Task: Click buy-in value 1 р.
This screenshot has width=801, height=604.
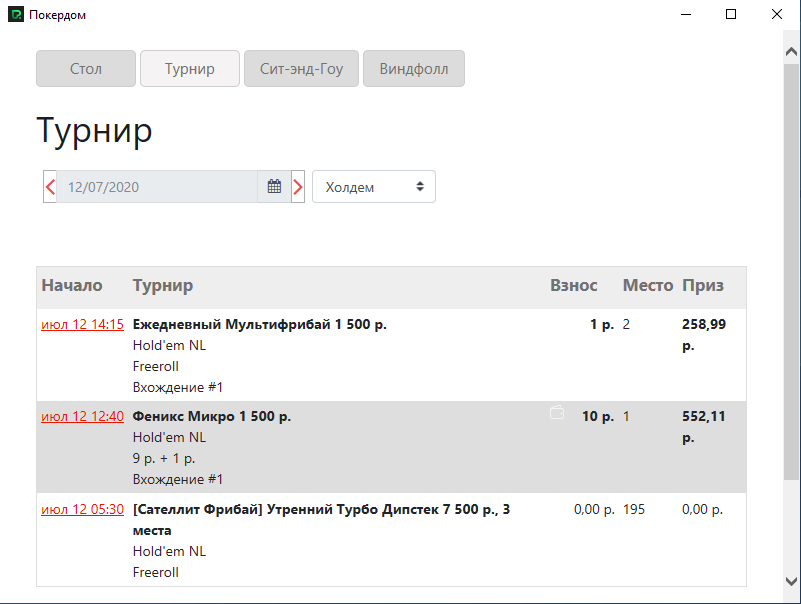Action: point(602,324)
